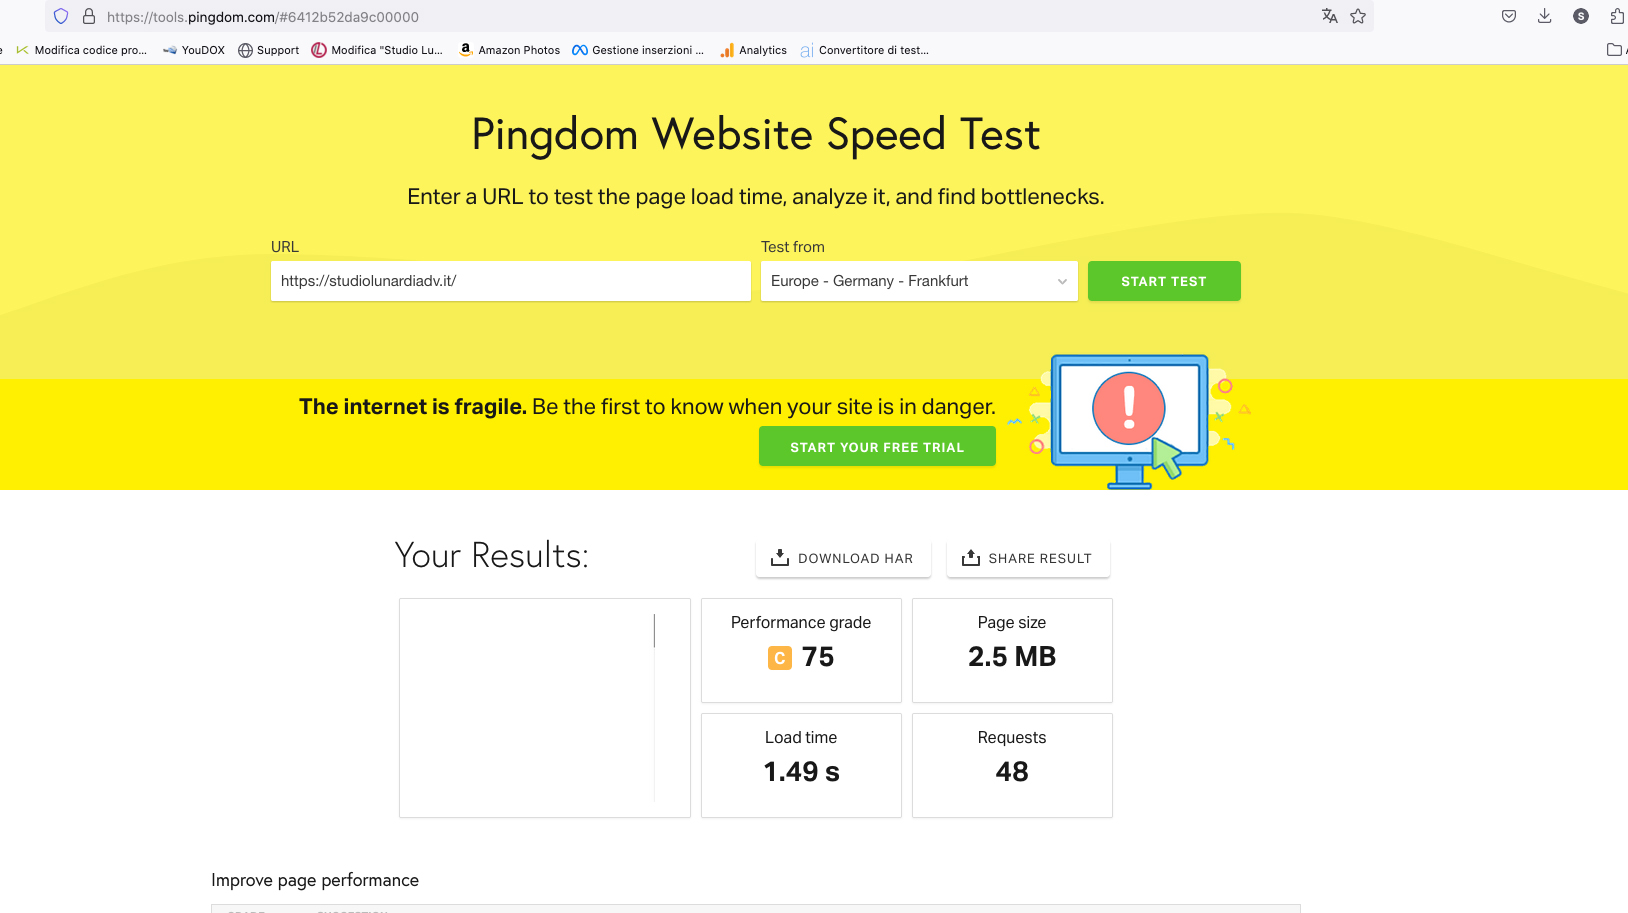The height and width of the screenshot is (913, 1628).
Task: Click the URL field containing studiolunardiadv.it
Action: click(x=511, y=281)
